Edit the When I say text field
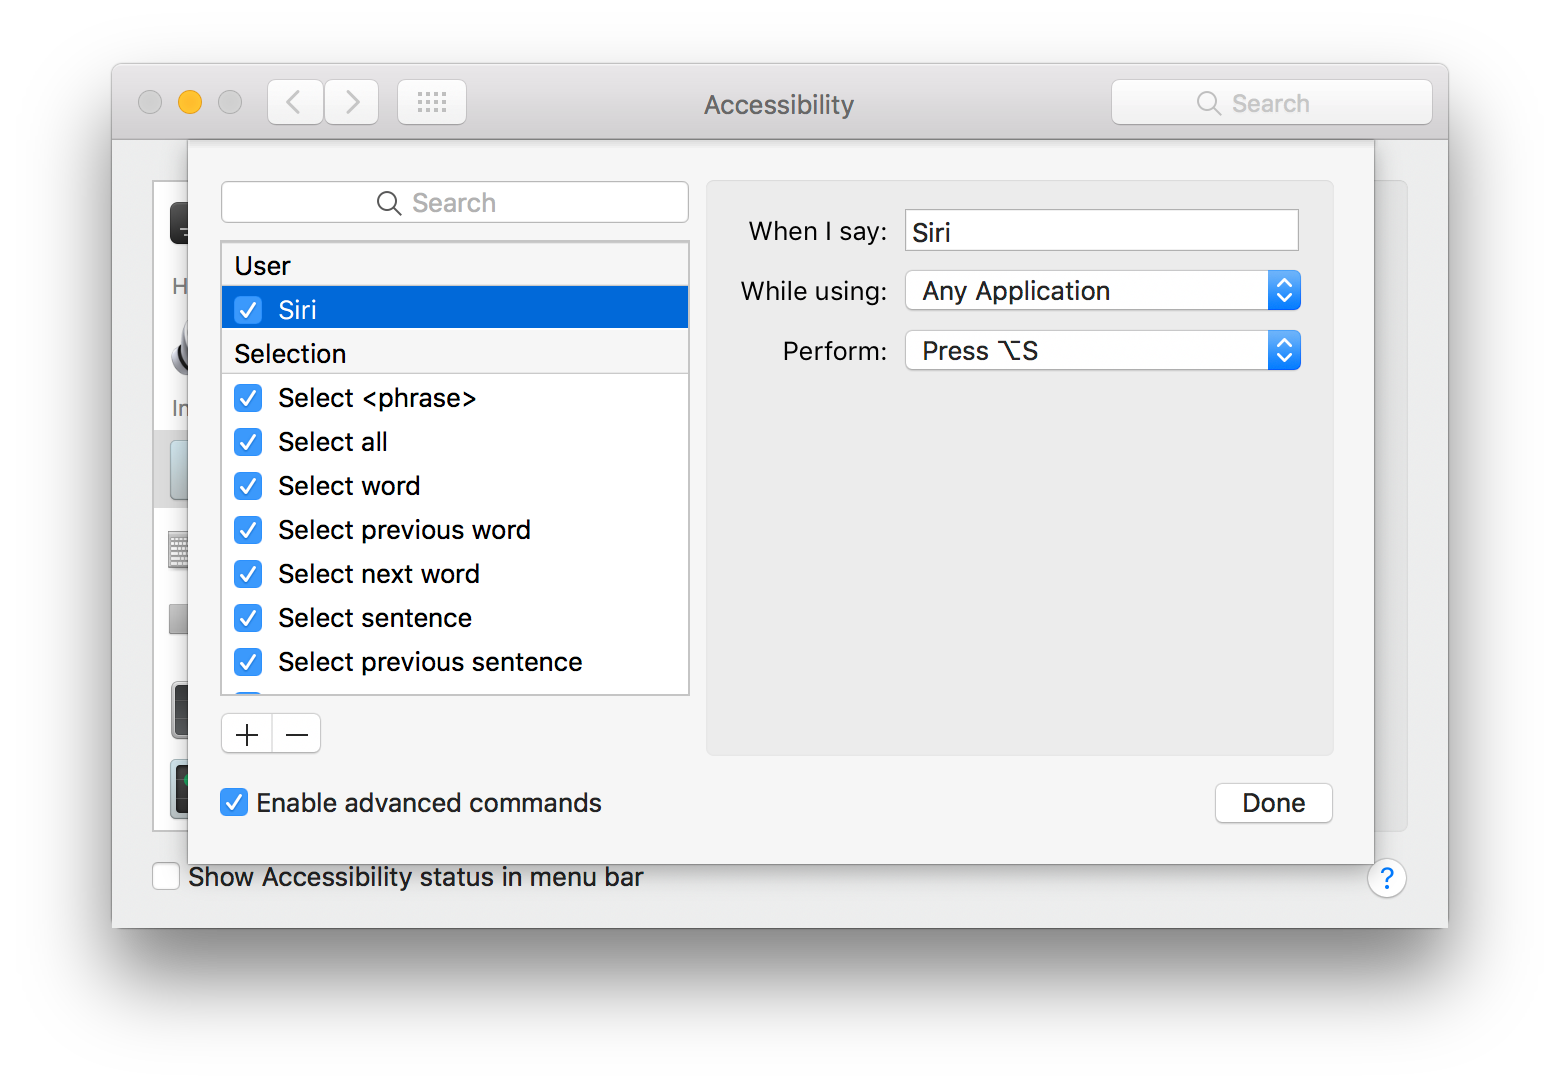This screenshot has height=1088, width=1560. pyautogui.click(x=1102, y=231)
